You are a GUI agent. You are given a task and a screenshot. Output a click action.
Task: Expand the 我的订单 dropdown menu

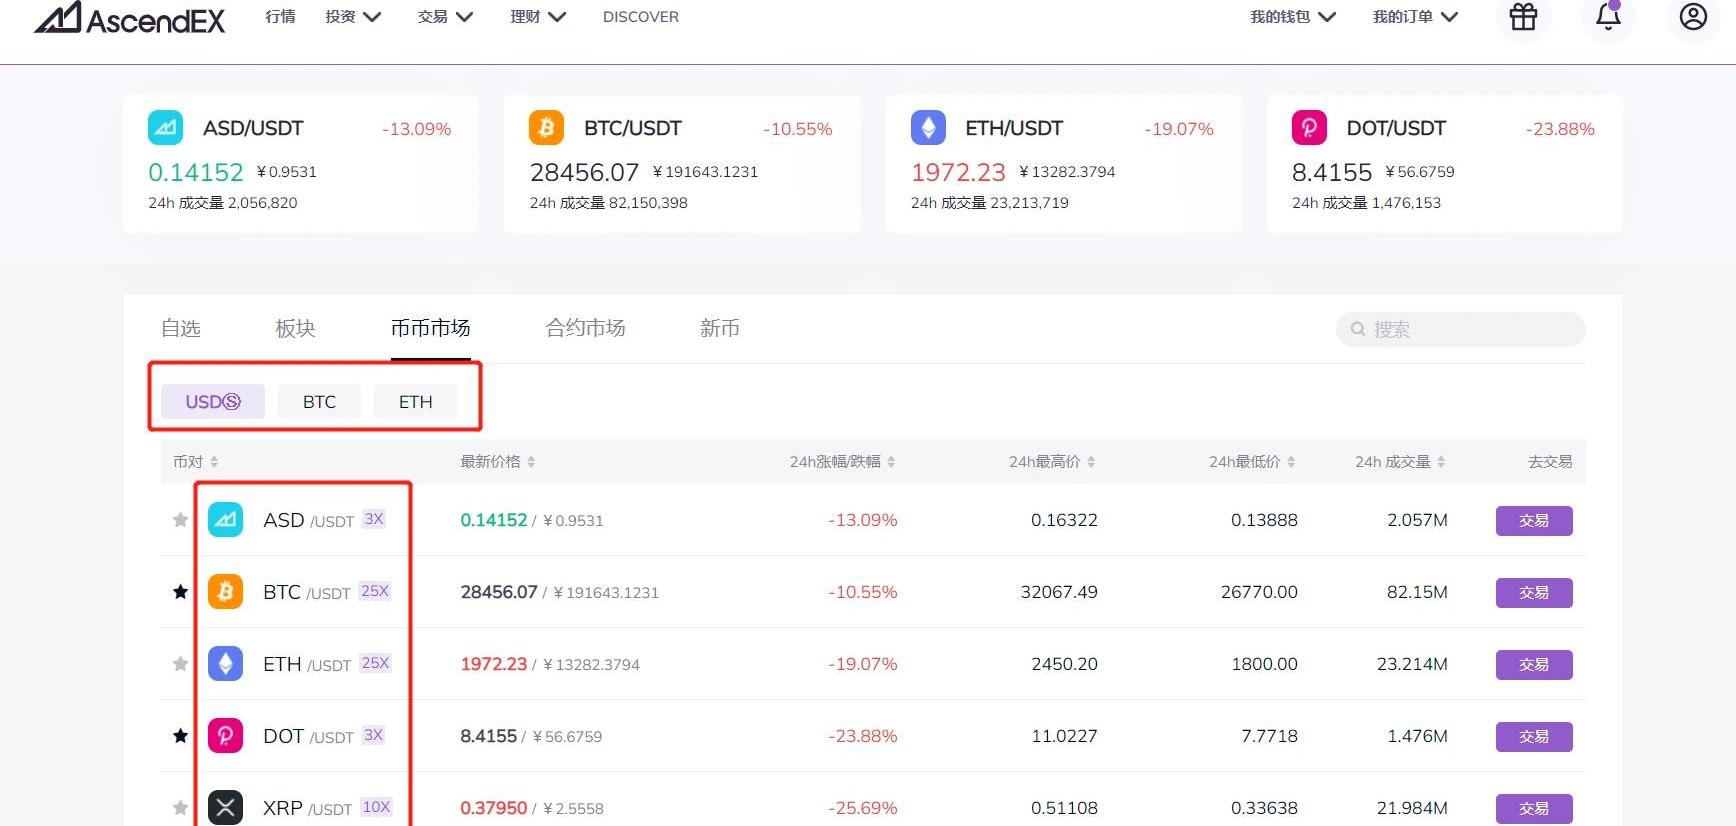click(1414, 17)
